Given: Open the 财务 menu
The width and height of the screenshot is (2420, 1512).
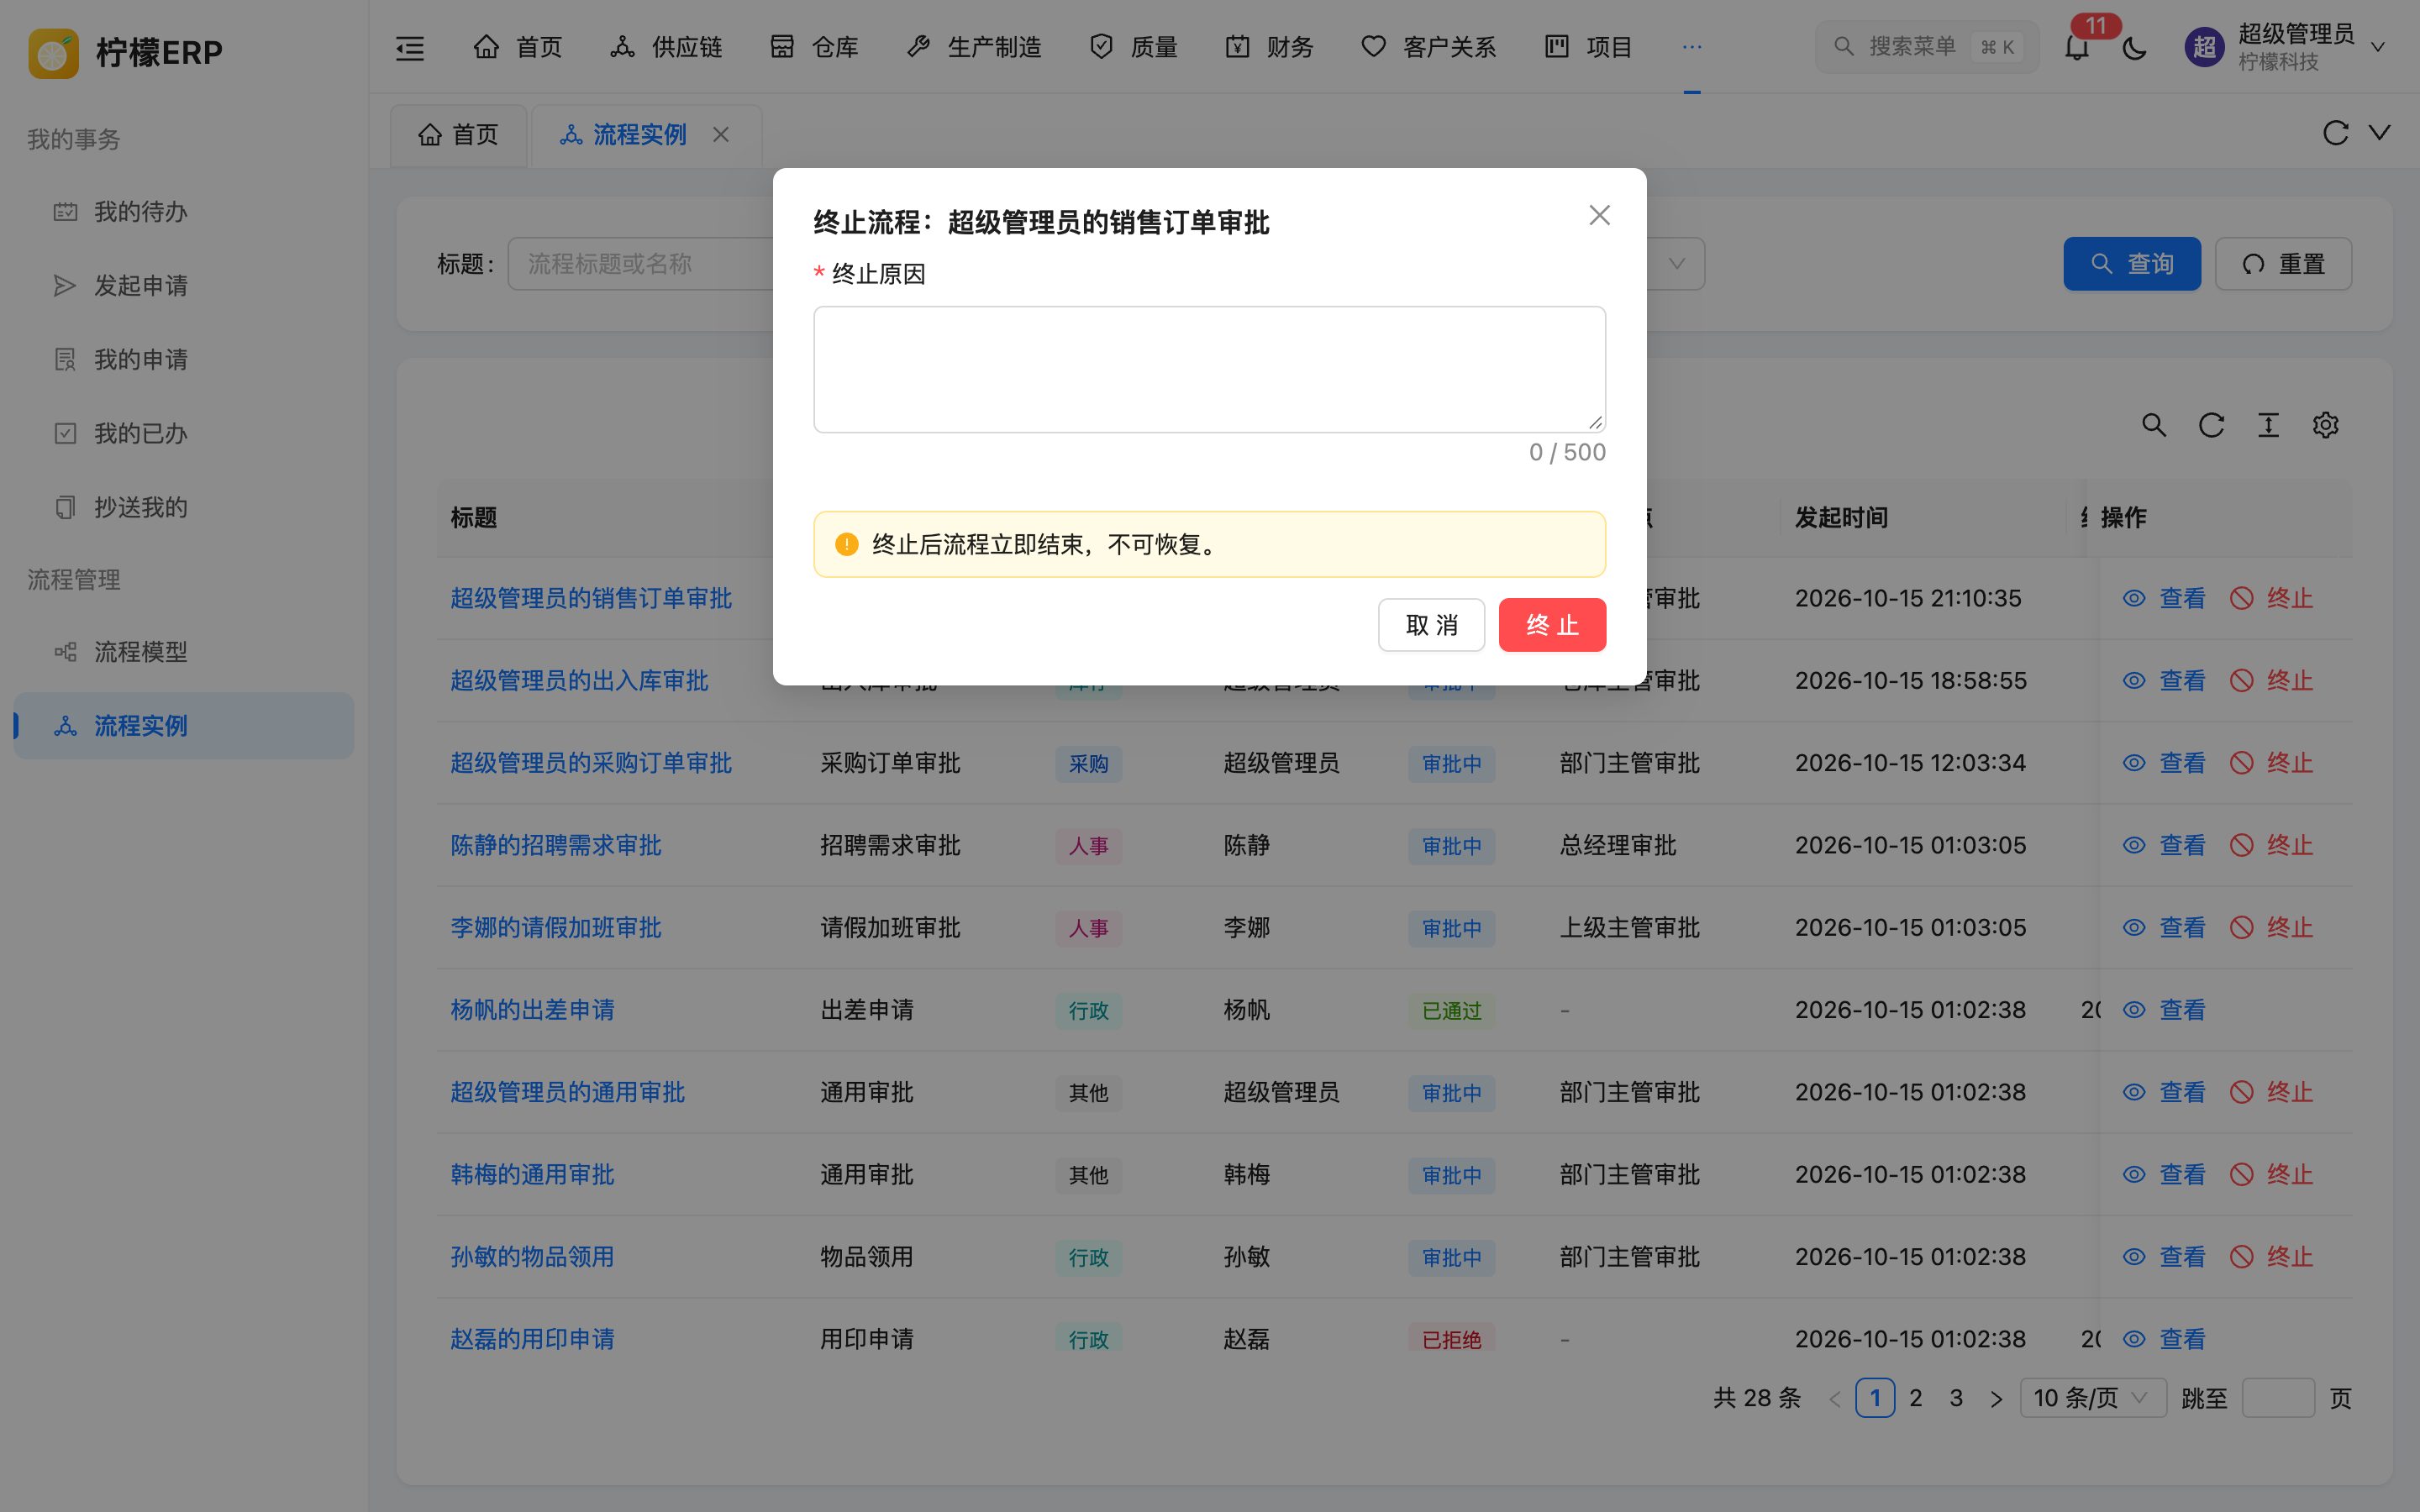Looking at the screenshot, I should (x=1268, y=47).
